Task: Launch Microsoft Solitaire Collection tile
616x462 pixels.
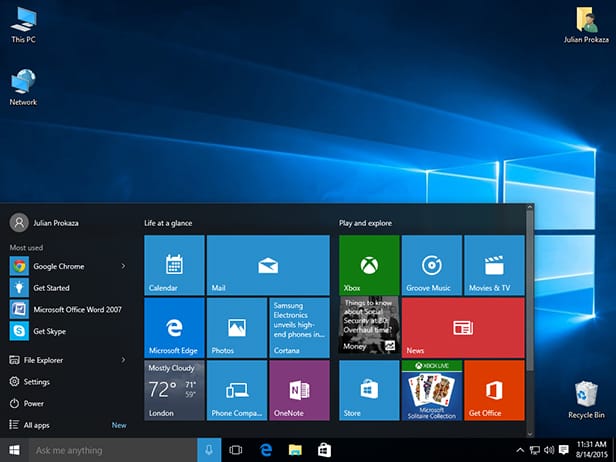Action: coord(432,390)
